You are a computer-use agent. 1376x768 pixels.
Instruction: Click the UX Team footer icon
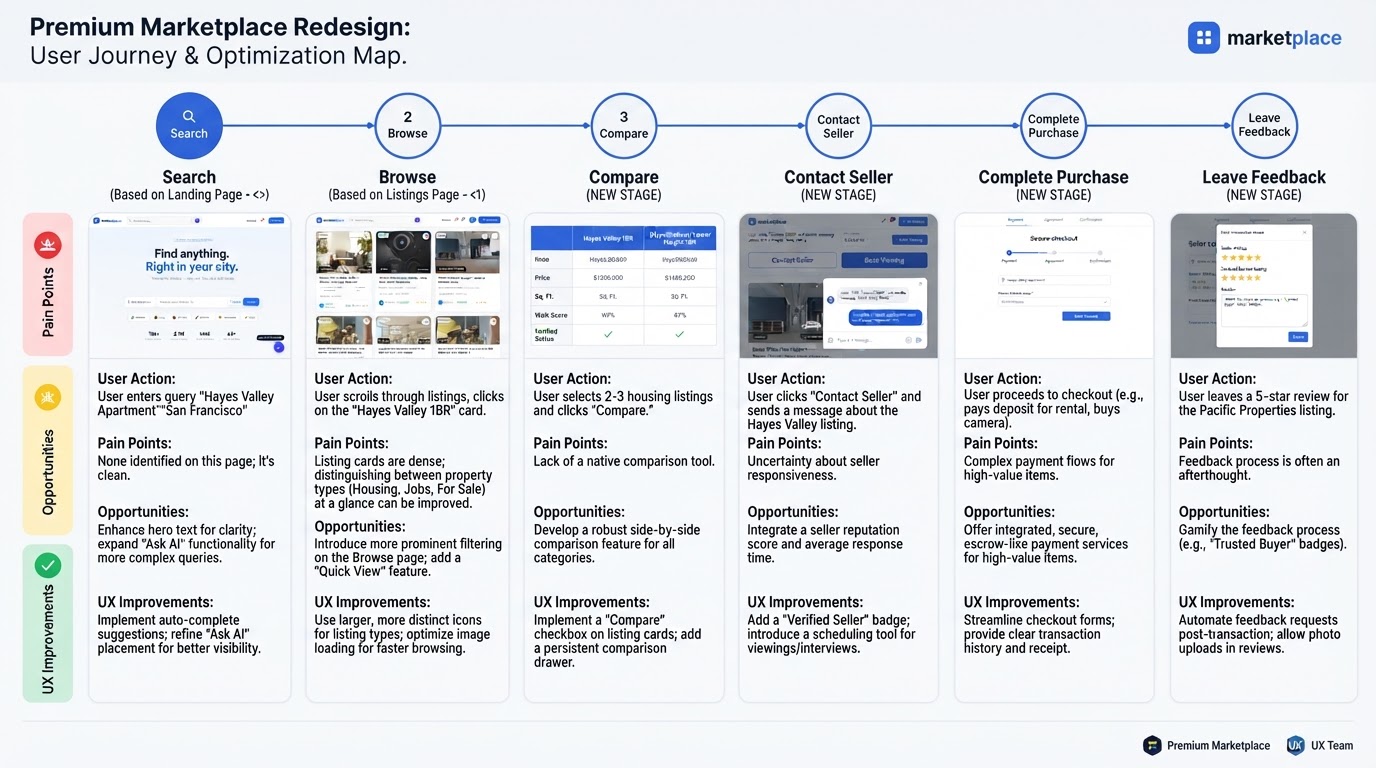(1295, 745)
